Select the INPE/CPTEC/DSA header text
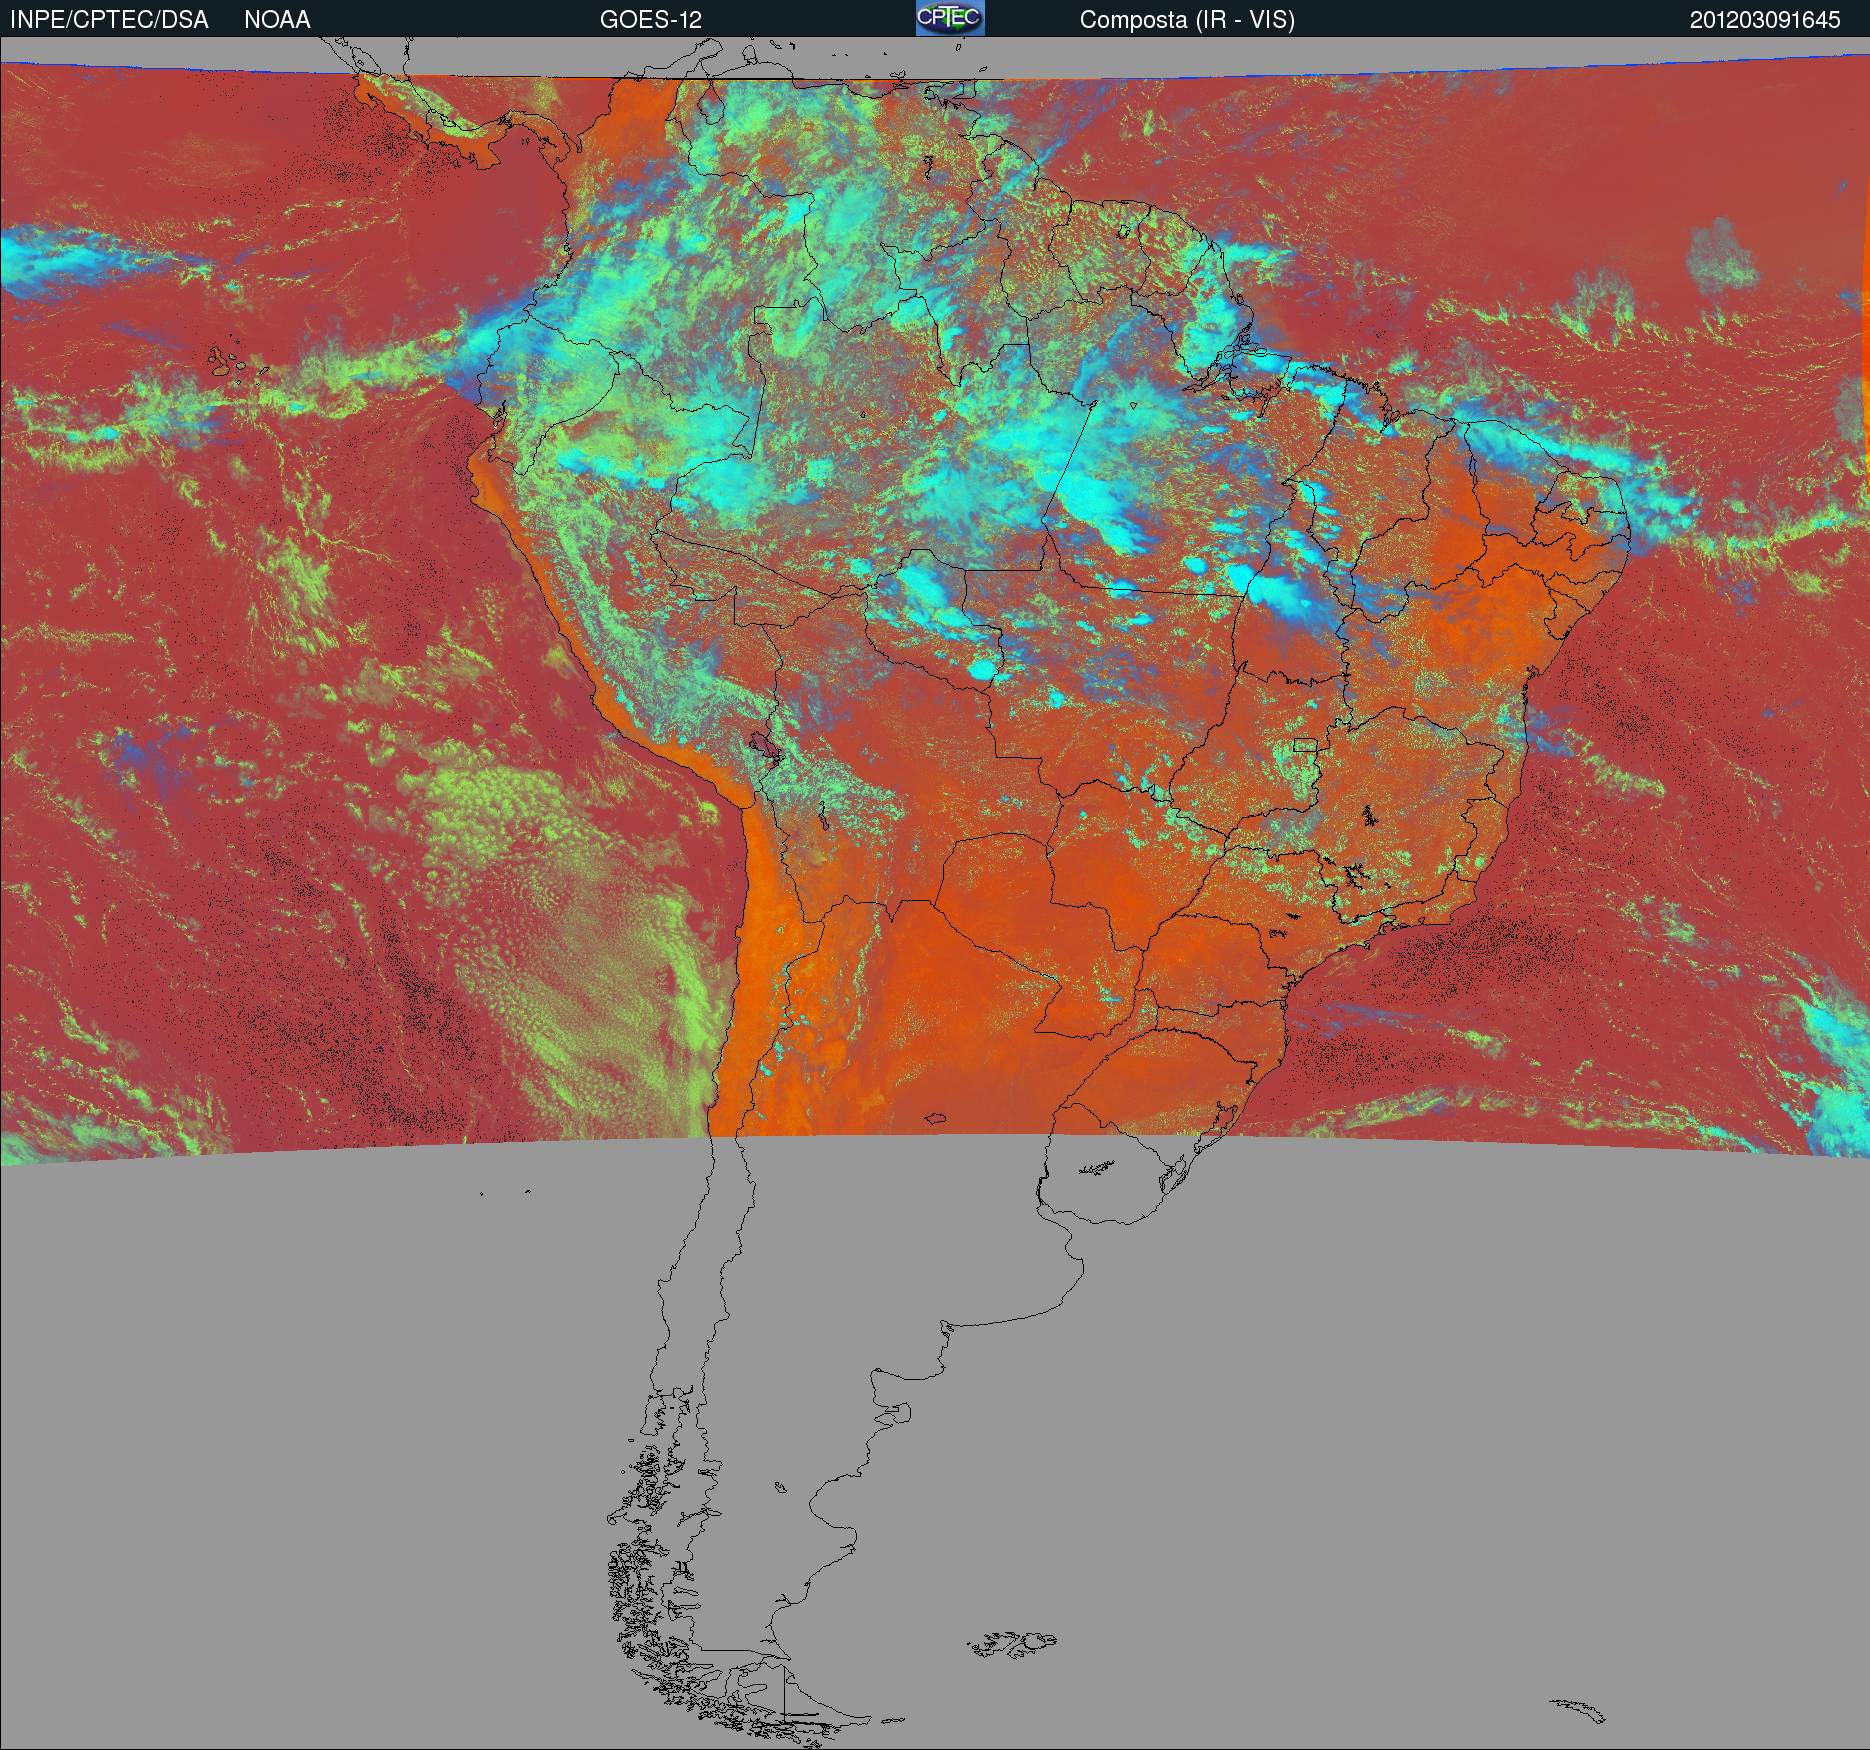 [x=109, y=20]
